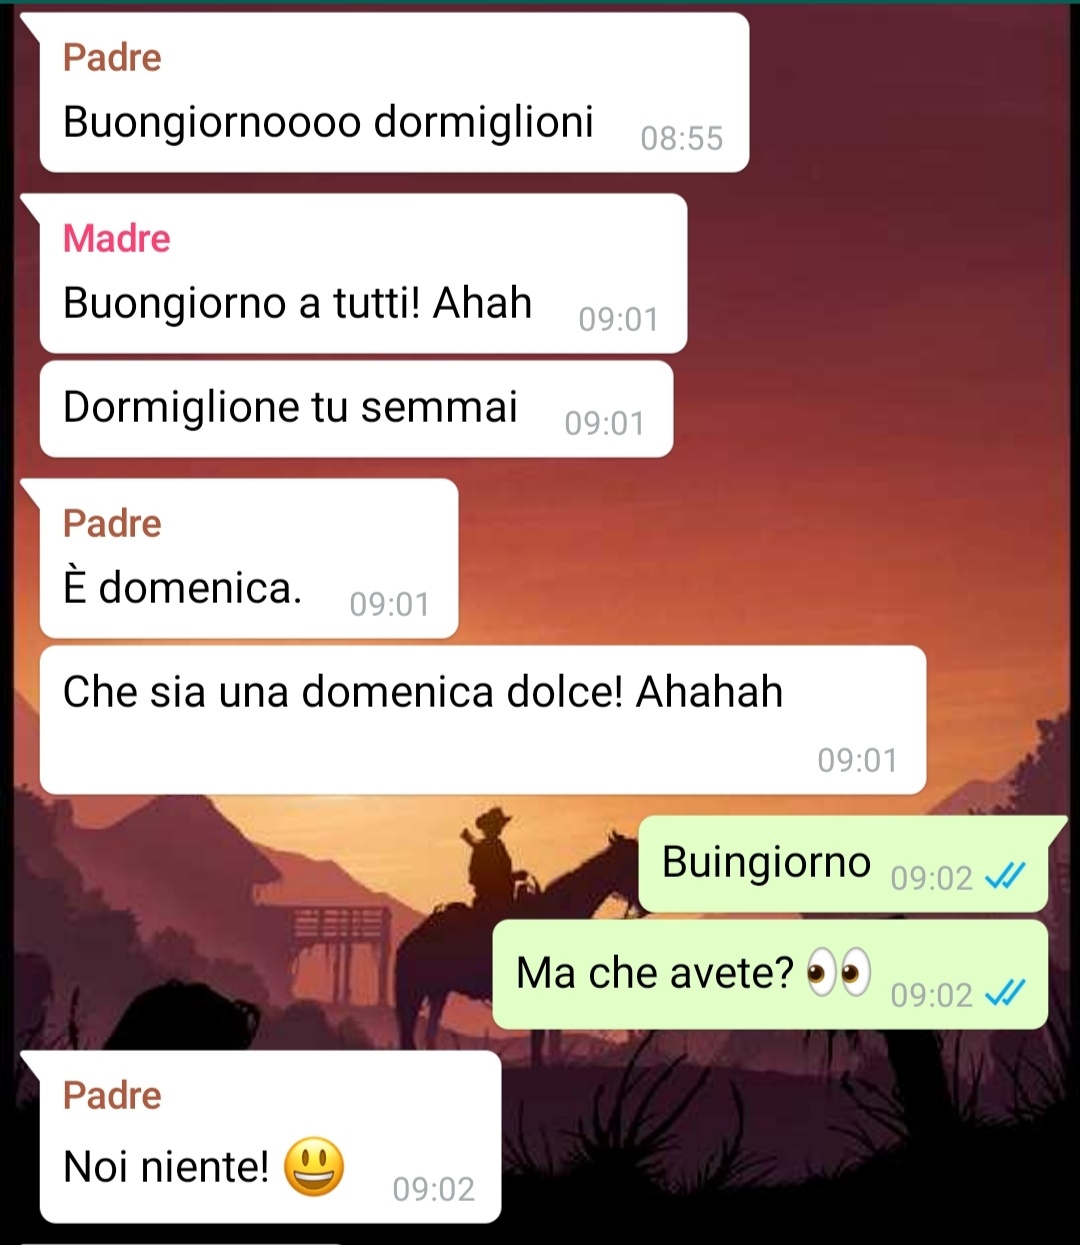Select 'Che sia una domenica dolce! Ahahah' message
1080x1245 pixels.
pos(482,720)
